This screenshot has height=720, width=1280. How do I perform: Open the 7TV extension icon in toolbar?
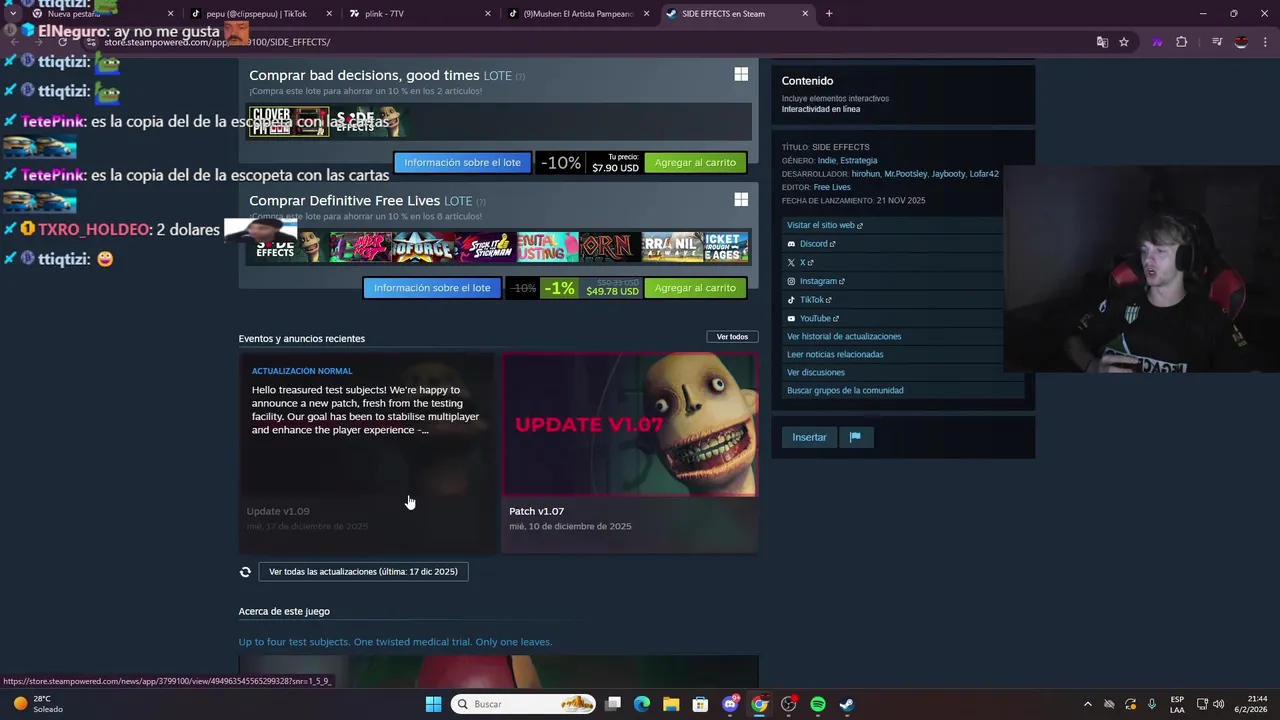point(1157,42)
